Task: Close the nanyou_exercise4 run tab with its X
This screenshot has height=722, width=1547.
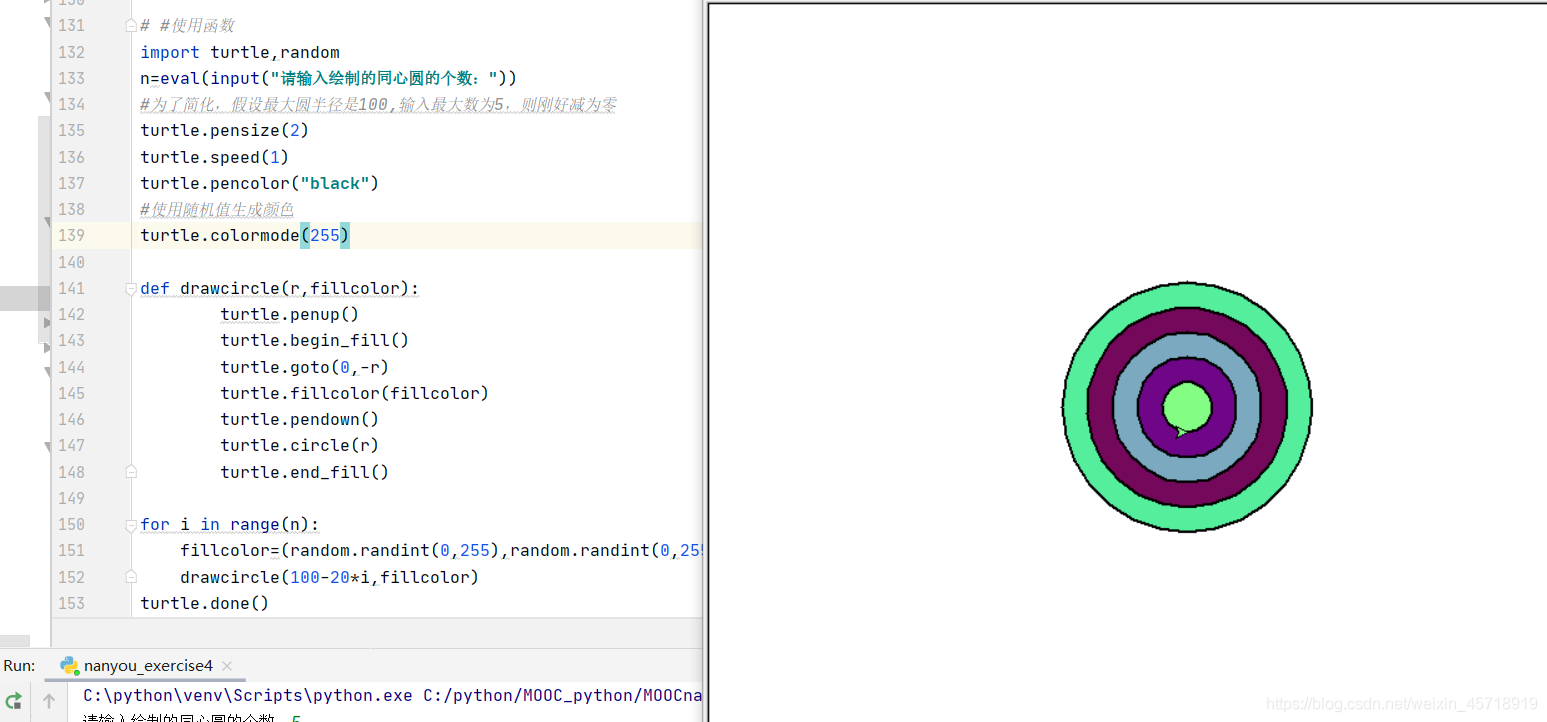Action: pyautogui.click(x=226, y=664)
